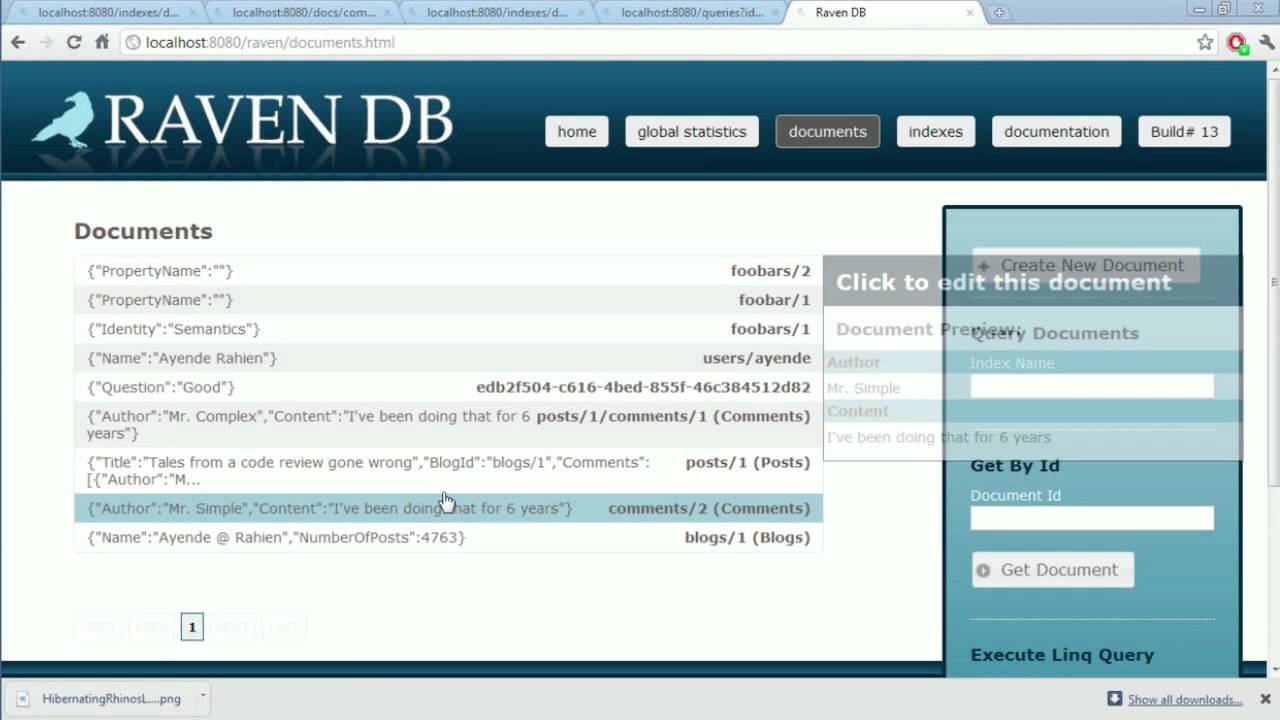Open the users/ayende document row
The height and width of the screenshot is (720, 1280).
448,358
